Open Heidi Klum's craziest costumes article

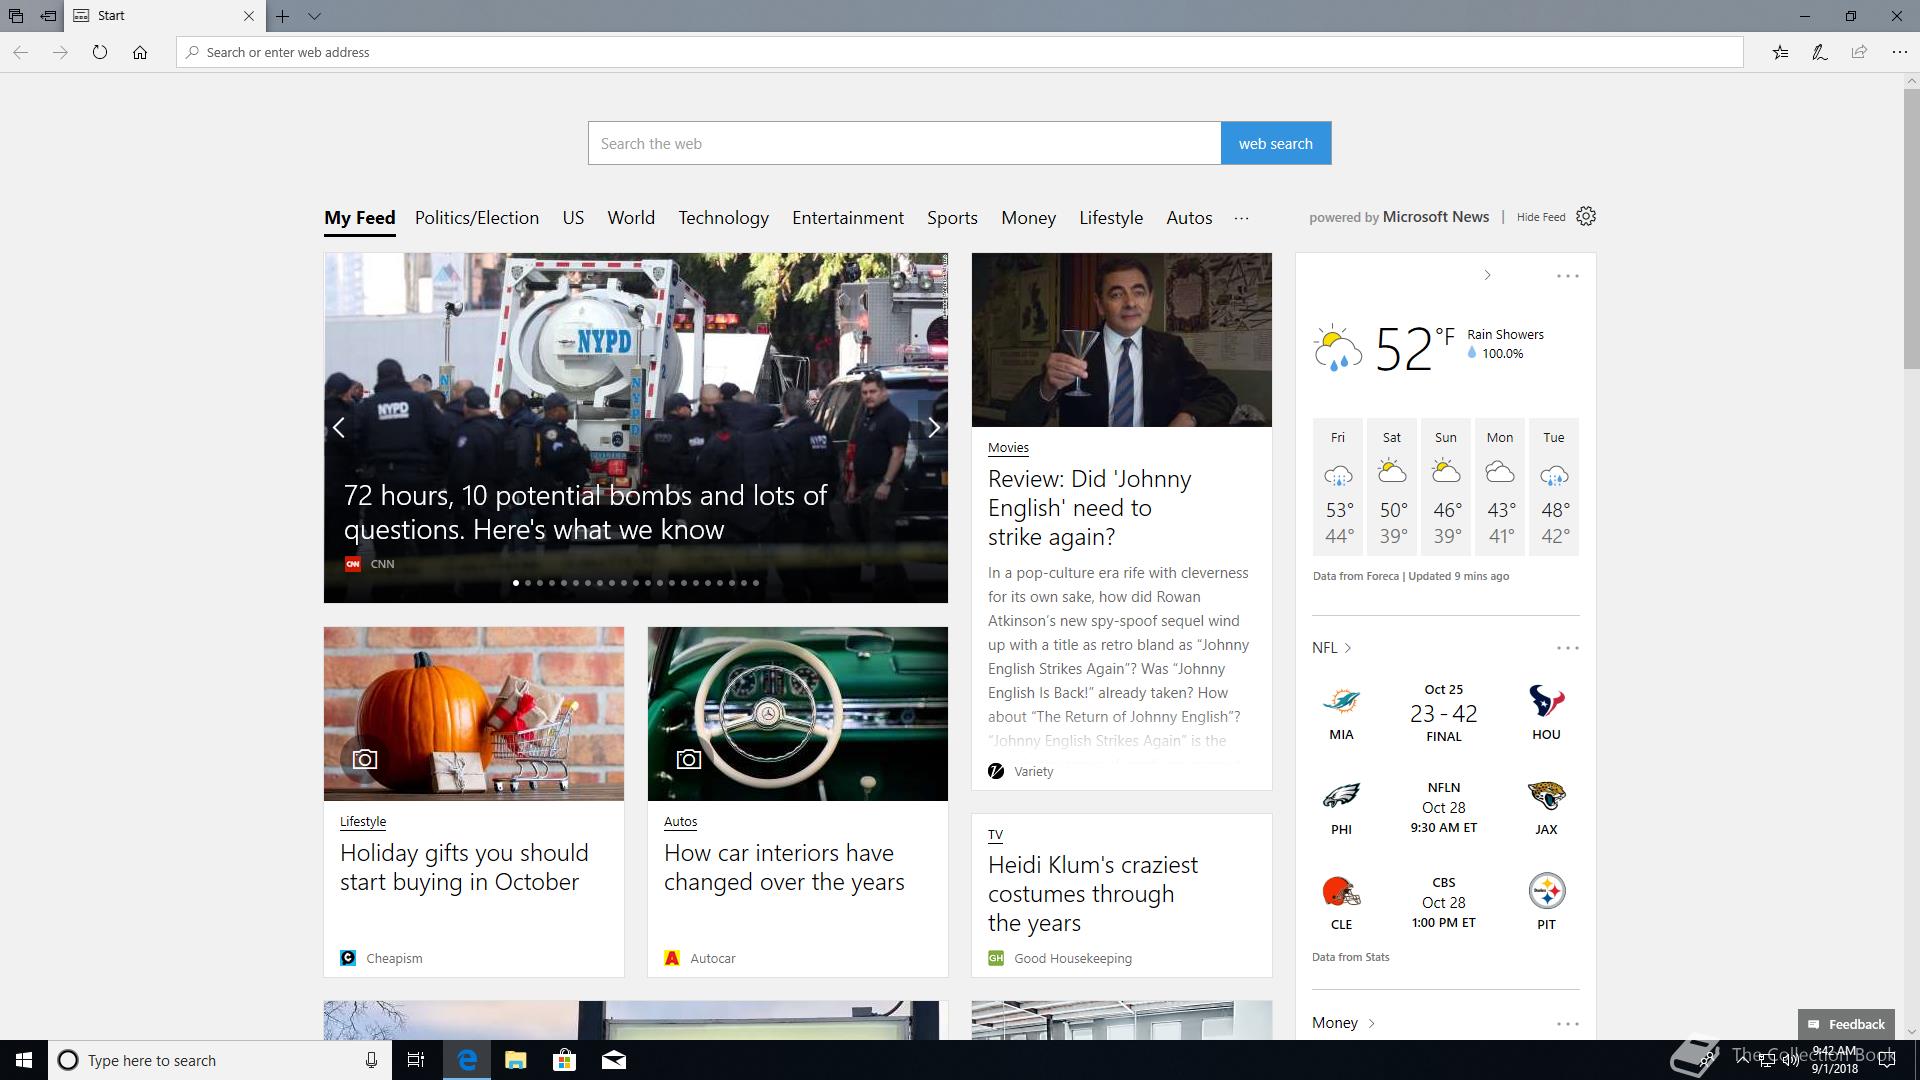1092,893
